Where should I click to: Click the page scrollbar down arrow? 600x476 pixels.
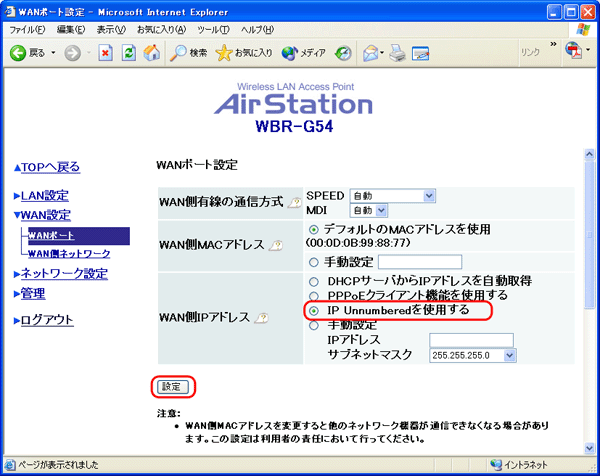pyautogui.click(x=589, y=447)
